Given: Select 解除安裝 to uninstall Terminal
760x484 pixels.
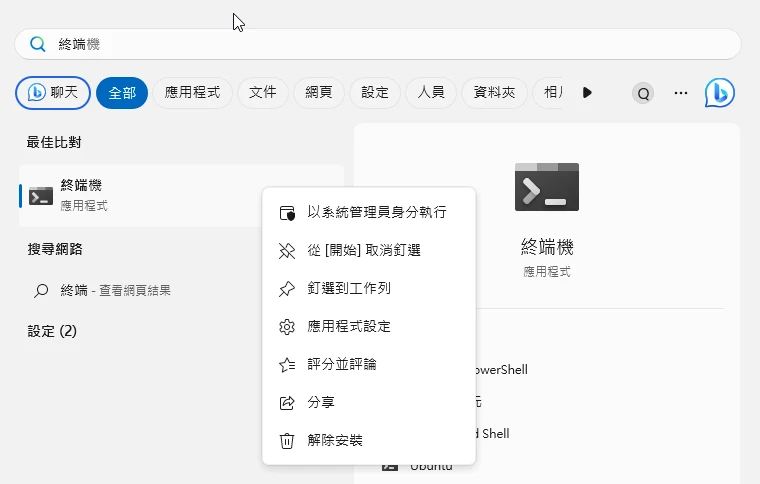Looking at the screenshot, I should coord(334,440).
